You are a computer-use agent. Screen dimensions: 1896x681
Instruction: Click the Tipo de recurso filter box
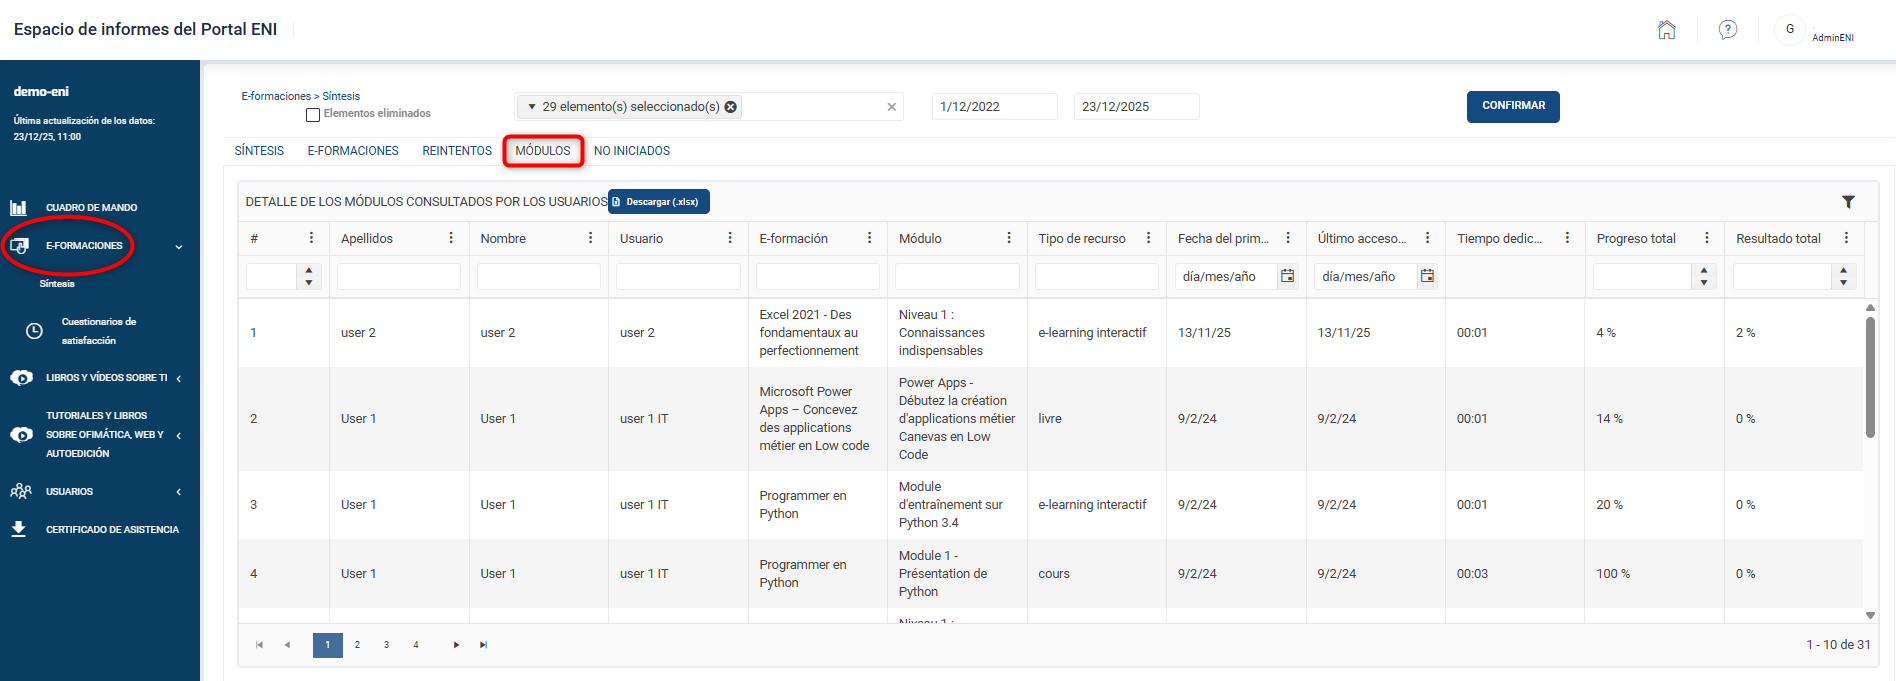tap(1097, 276)
